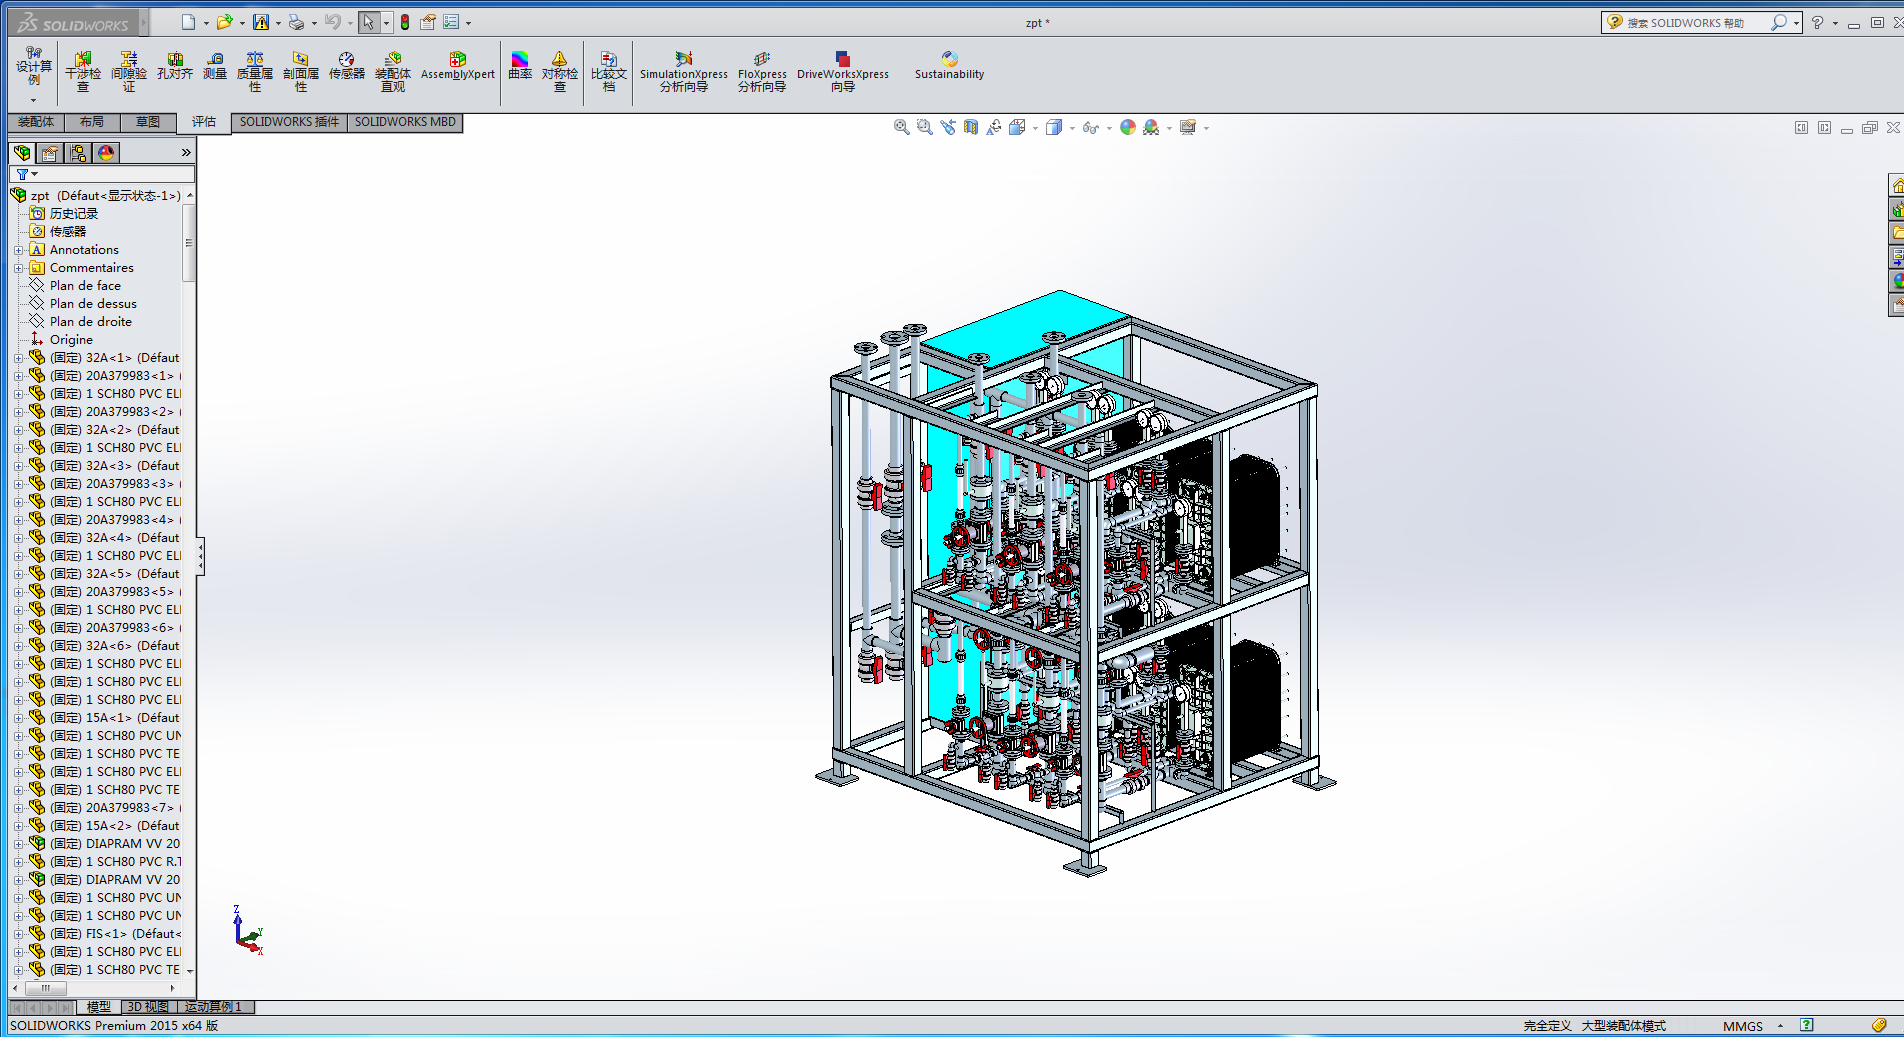Open the Sustainability tool
Image resolution: width=1904 pixels, height=1037 pixels.
click(949, 66)
